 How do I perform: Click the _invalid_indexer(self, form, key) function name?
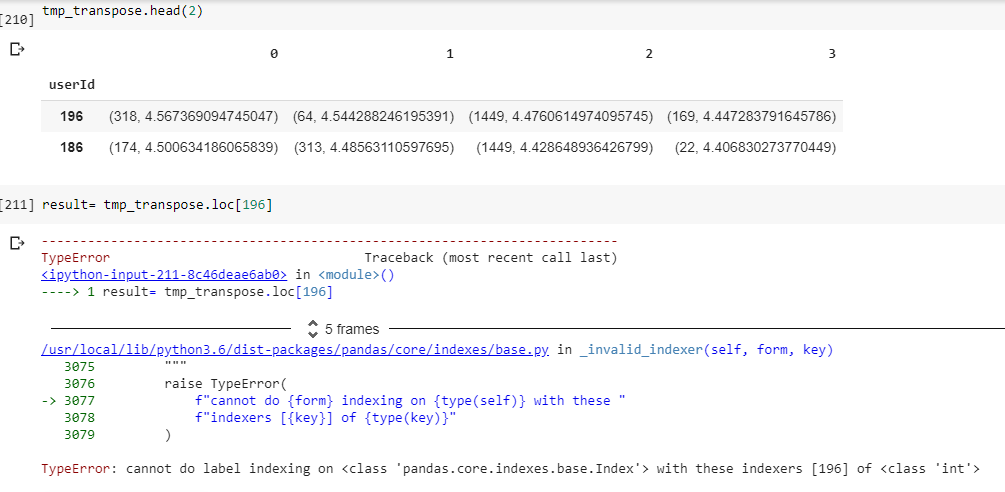[x=706, y=350]
